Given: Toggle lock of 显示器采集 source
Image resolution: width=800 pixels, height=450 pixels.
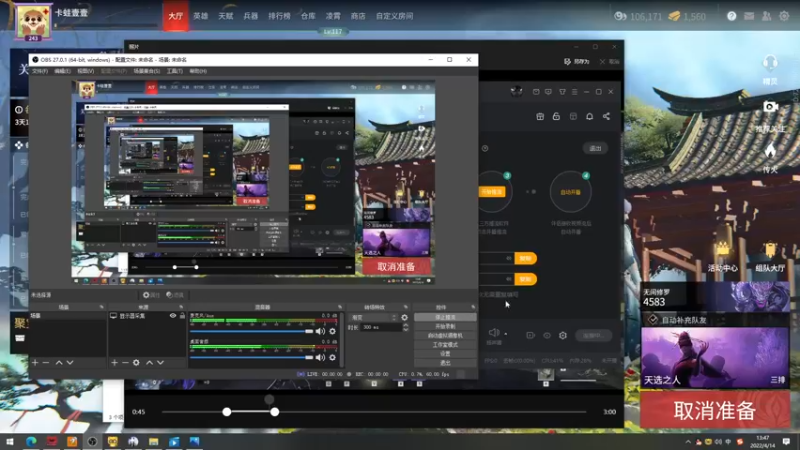Looking at the screenshot, I should [182, 316].
